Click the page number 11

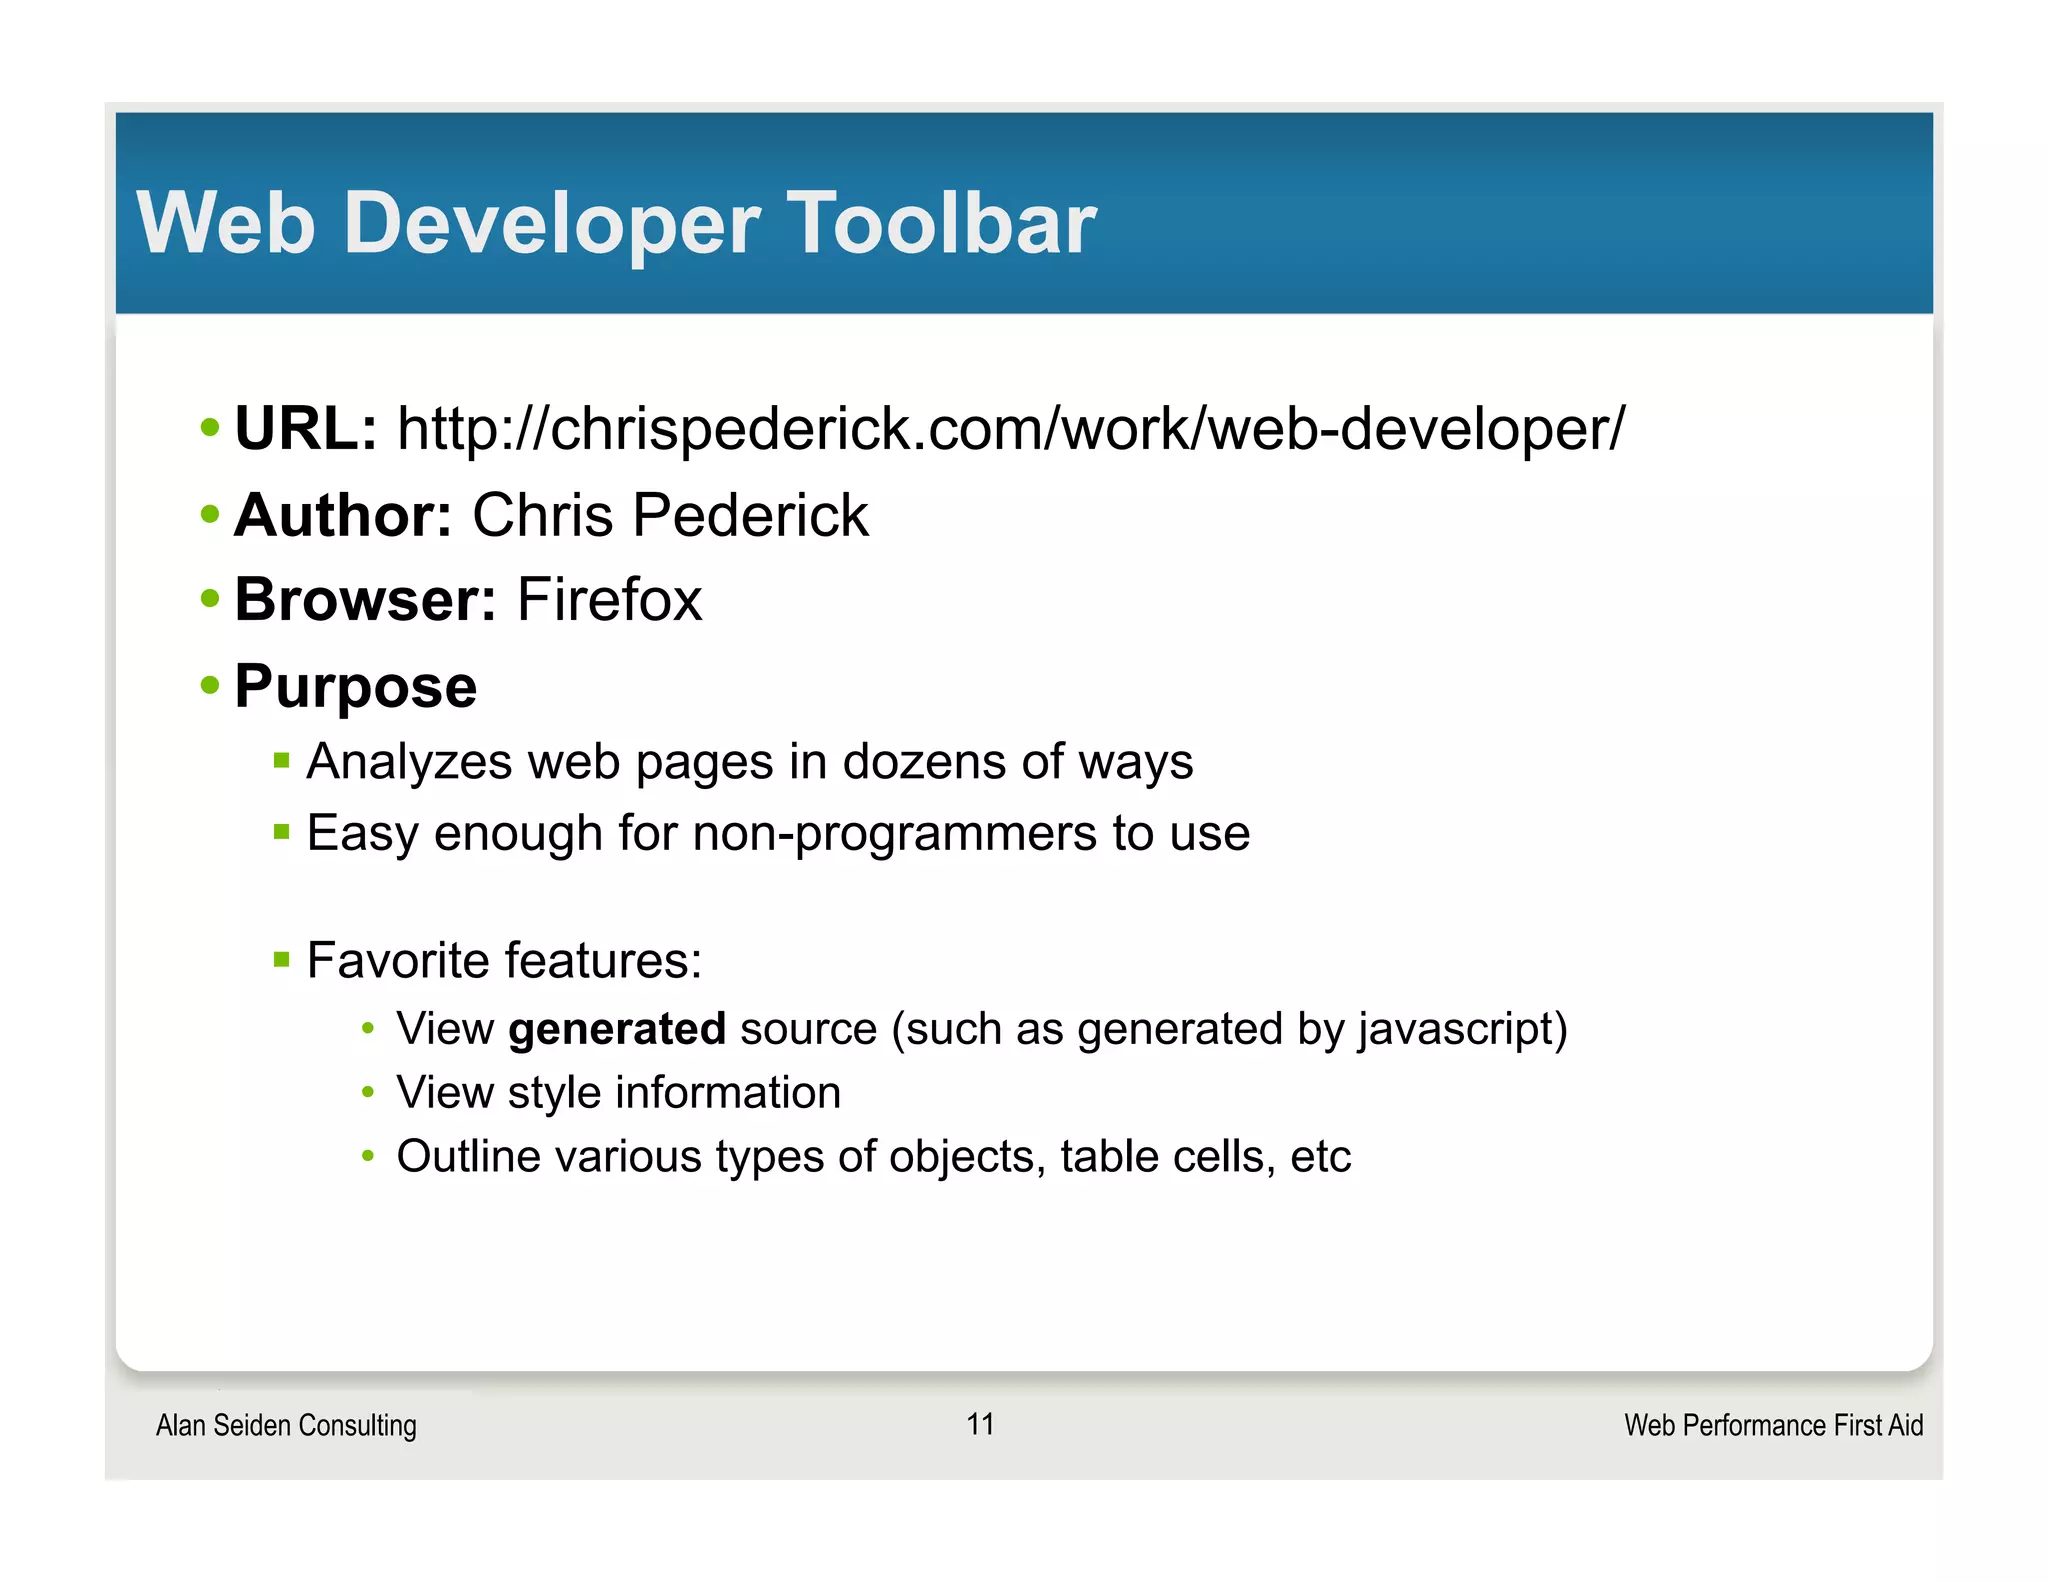click(x=980, y=1424)
